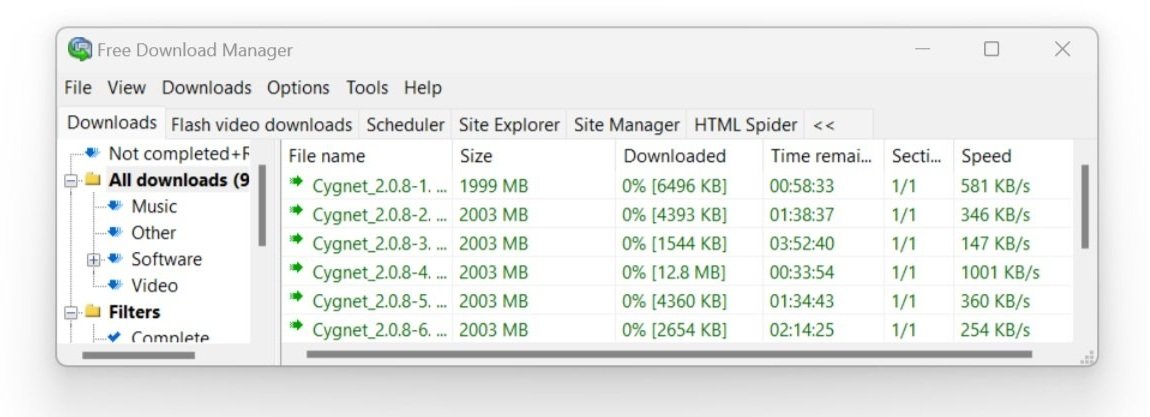Click the 0% [6496 KB] downloaded cell

point(674,186)
